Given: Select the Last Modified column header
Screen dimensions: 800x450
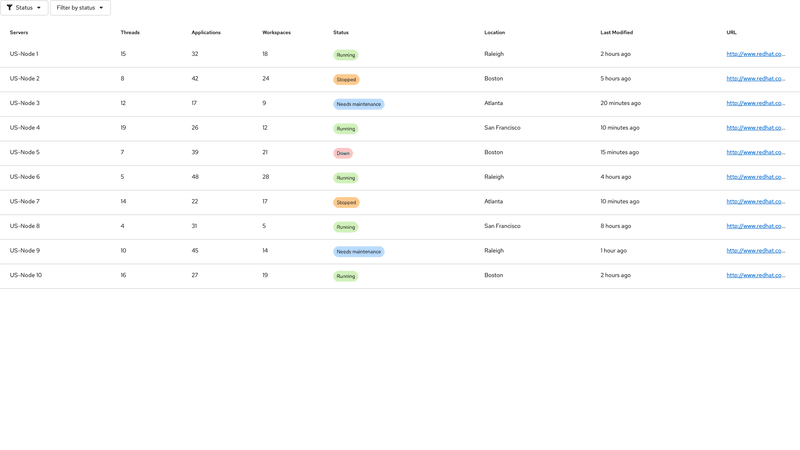Looking at the screenshot, I should point(616,32).
